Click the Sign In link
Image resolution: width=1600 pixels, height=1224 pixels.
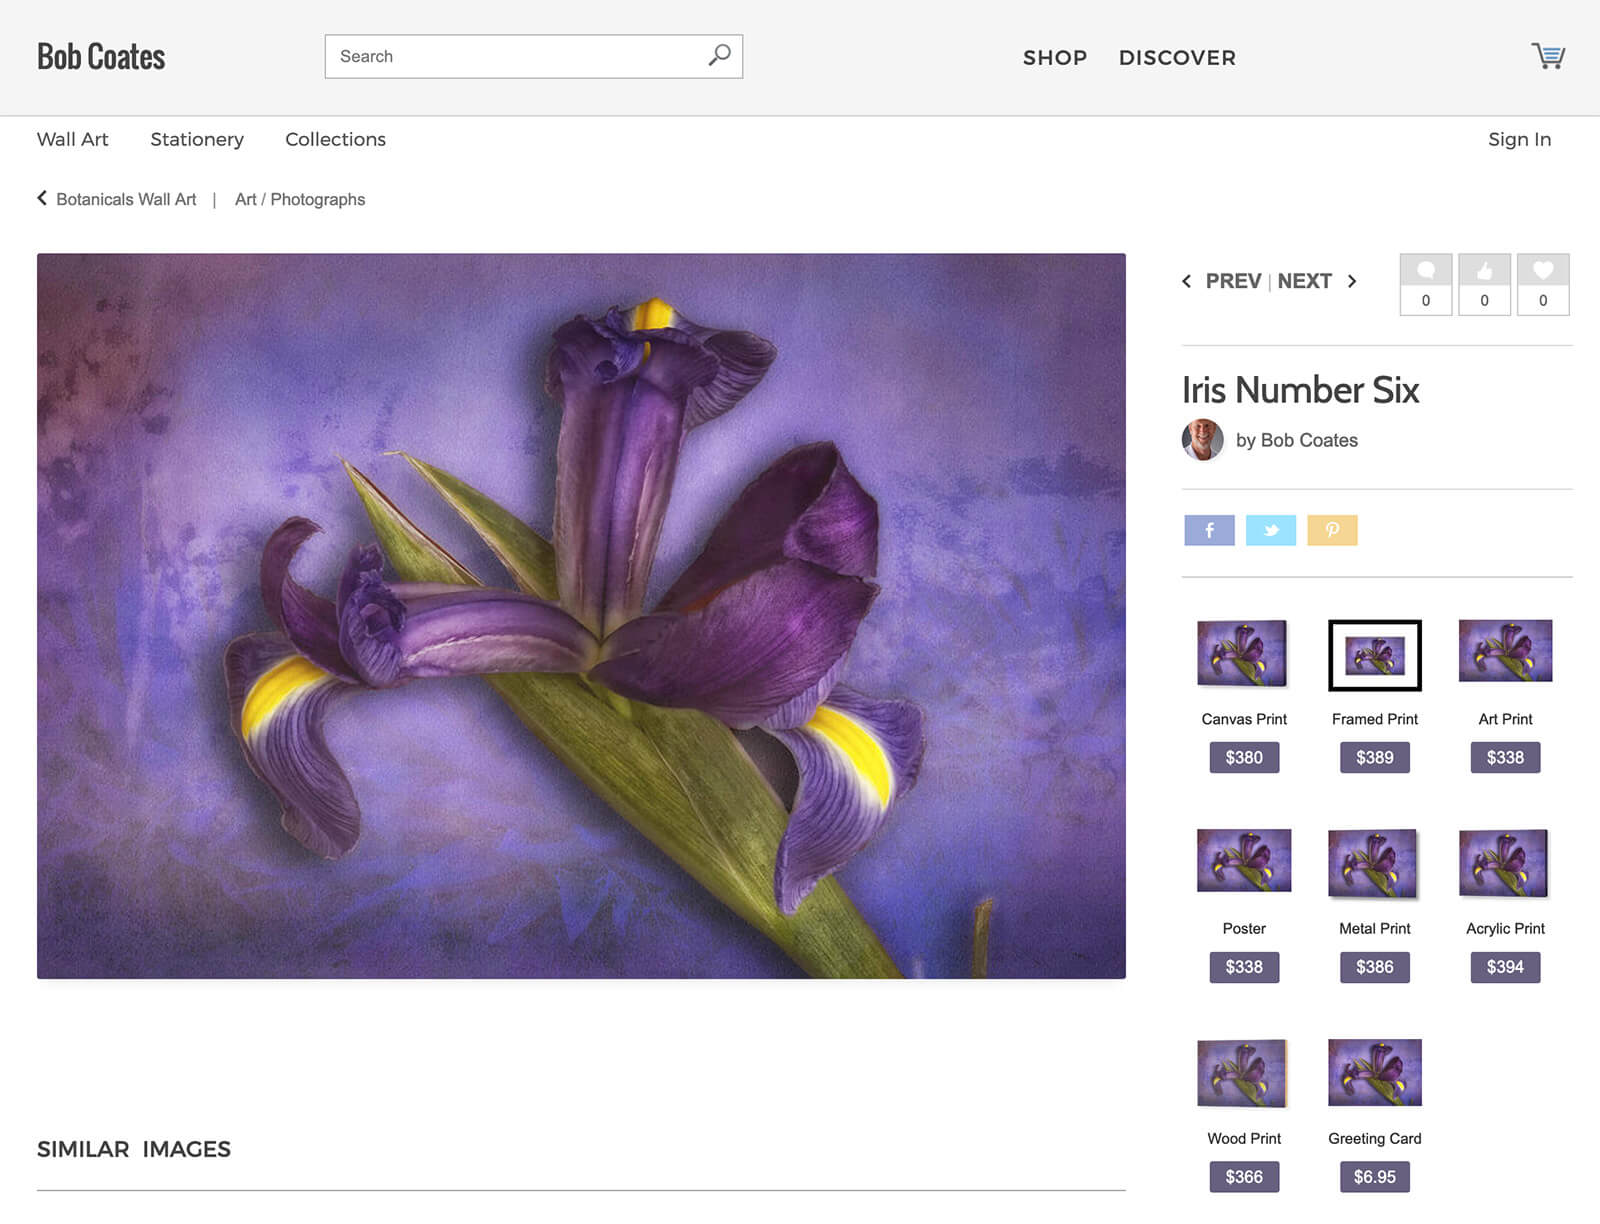[x=1519, y=139]
